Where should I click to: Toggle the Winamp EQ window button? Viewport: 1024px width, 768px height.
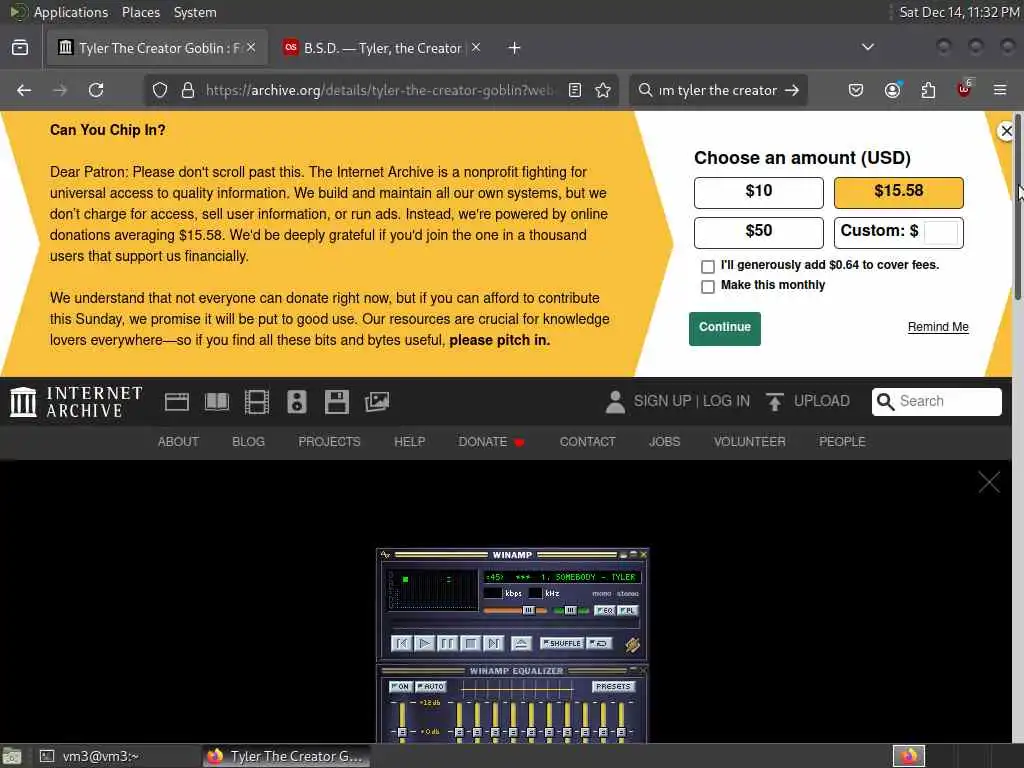pos(604,610)
